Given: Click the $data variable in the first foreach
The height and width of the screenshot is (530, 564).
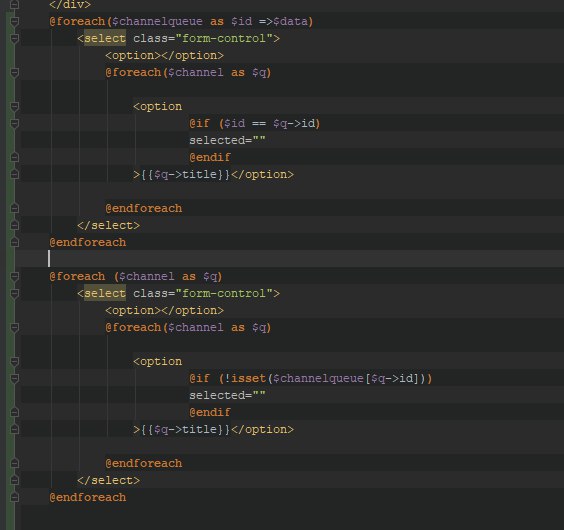Looking at the screenshot, I should coord(291,22).
